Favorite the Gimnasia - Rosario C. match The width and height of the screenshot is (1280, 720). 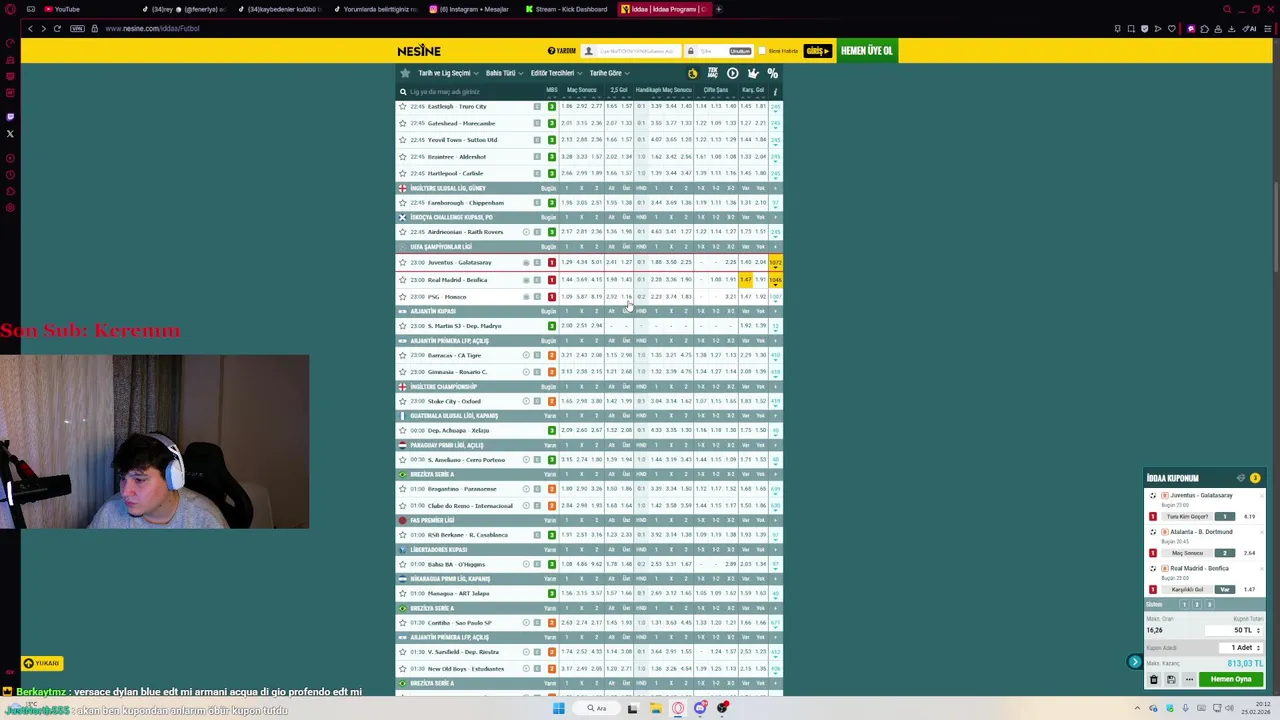click(x=403, y=372)
